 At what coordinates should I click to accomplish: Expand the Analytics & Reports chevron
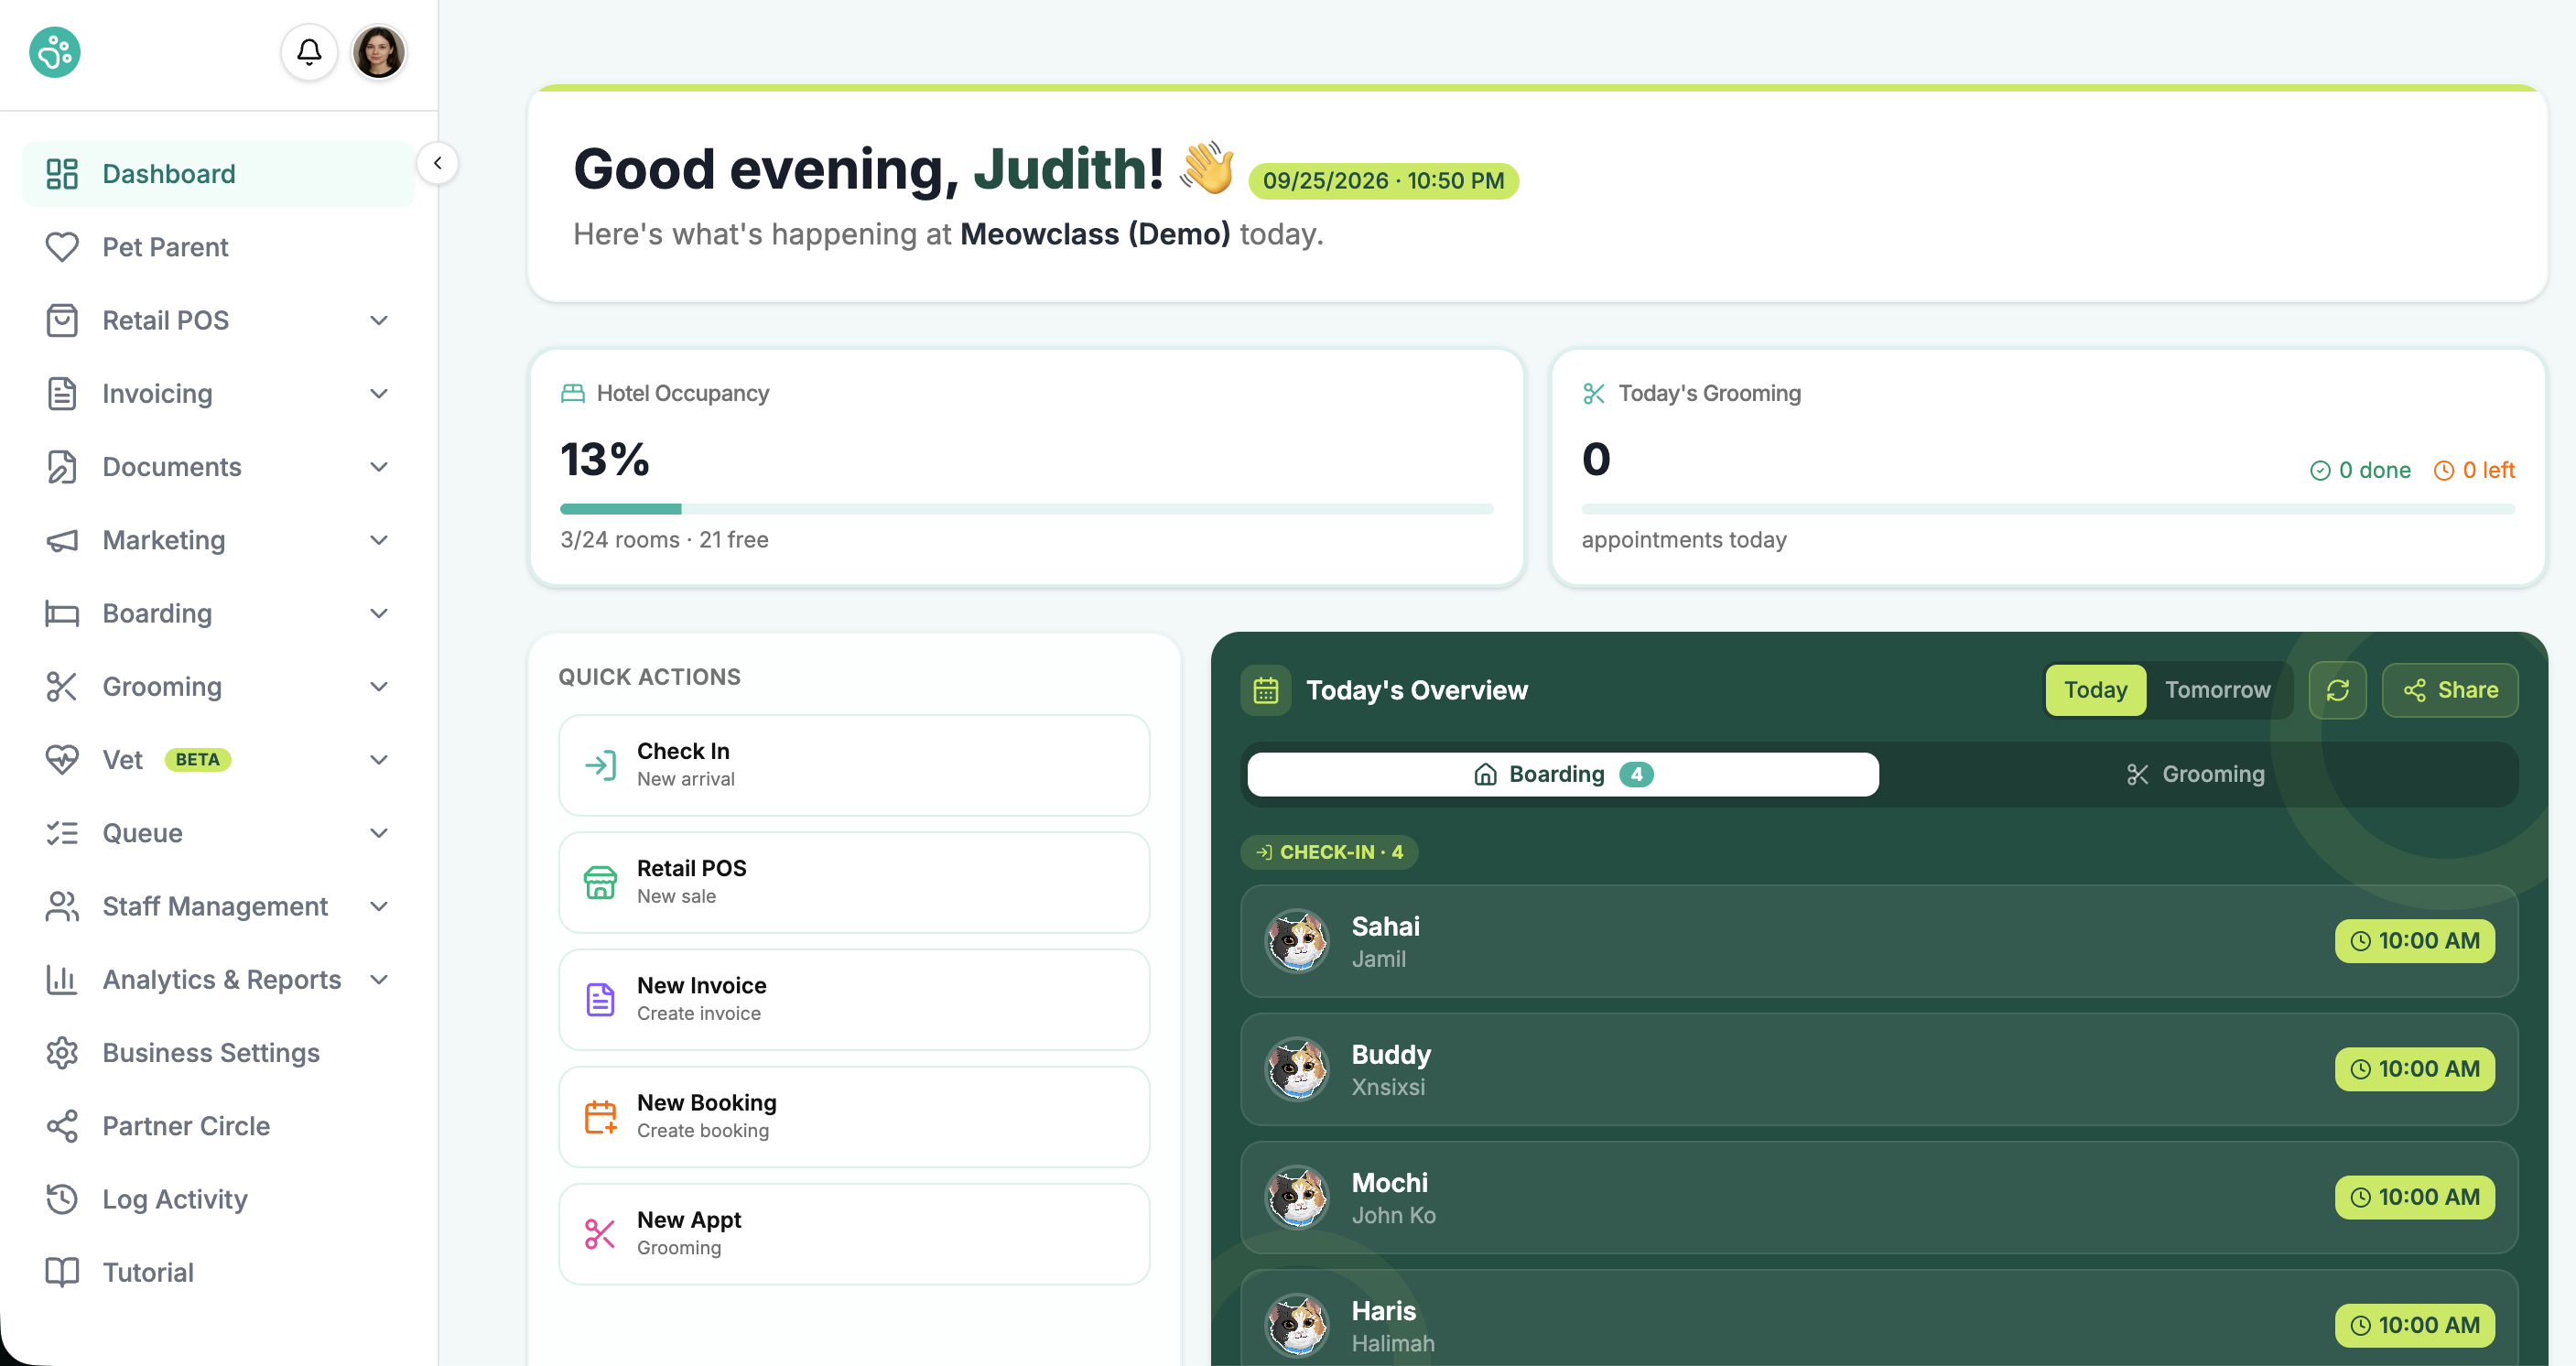(379, 980)
